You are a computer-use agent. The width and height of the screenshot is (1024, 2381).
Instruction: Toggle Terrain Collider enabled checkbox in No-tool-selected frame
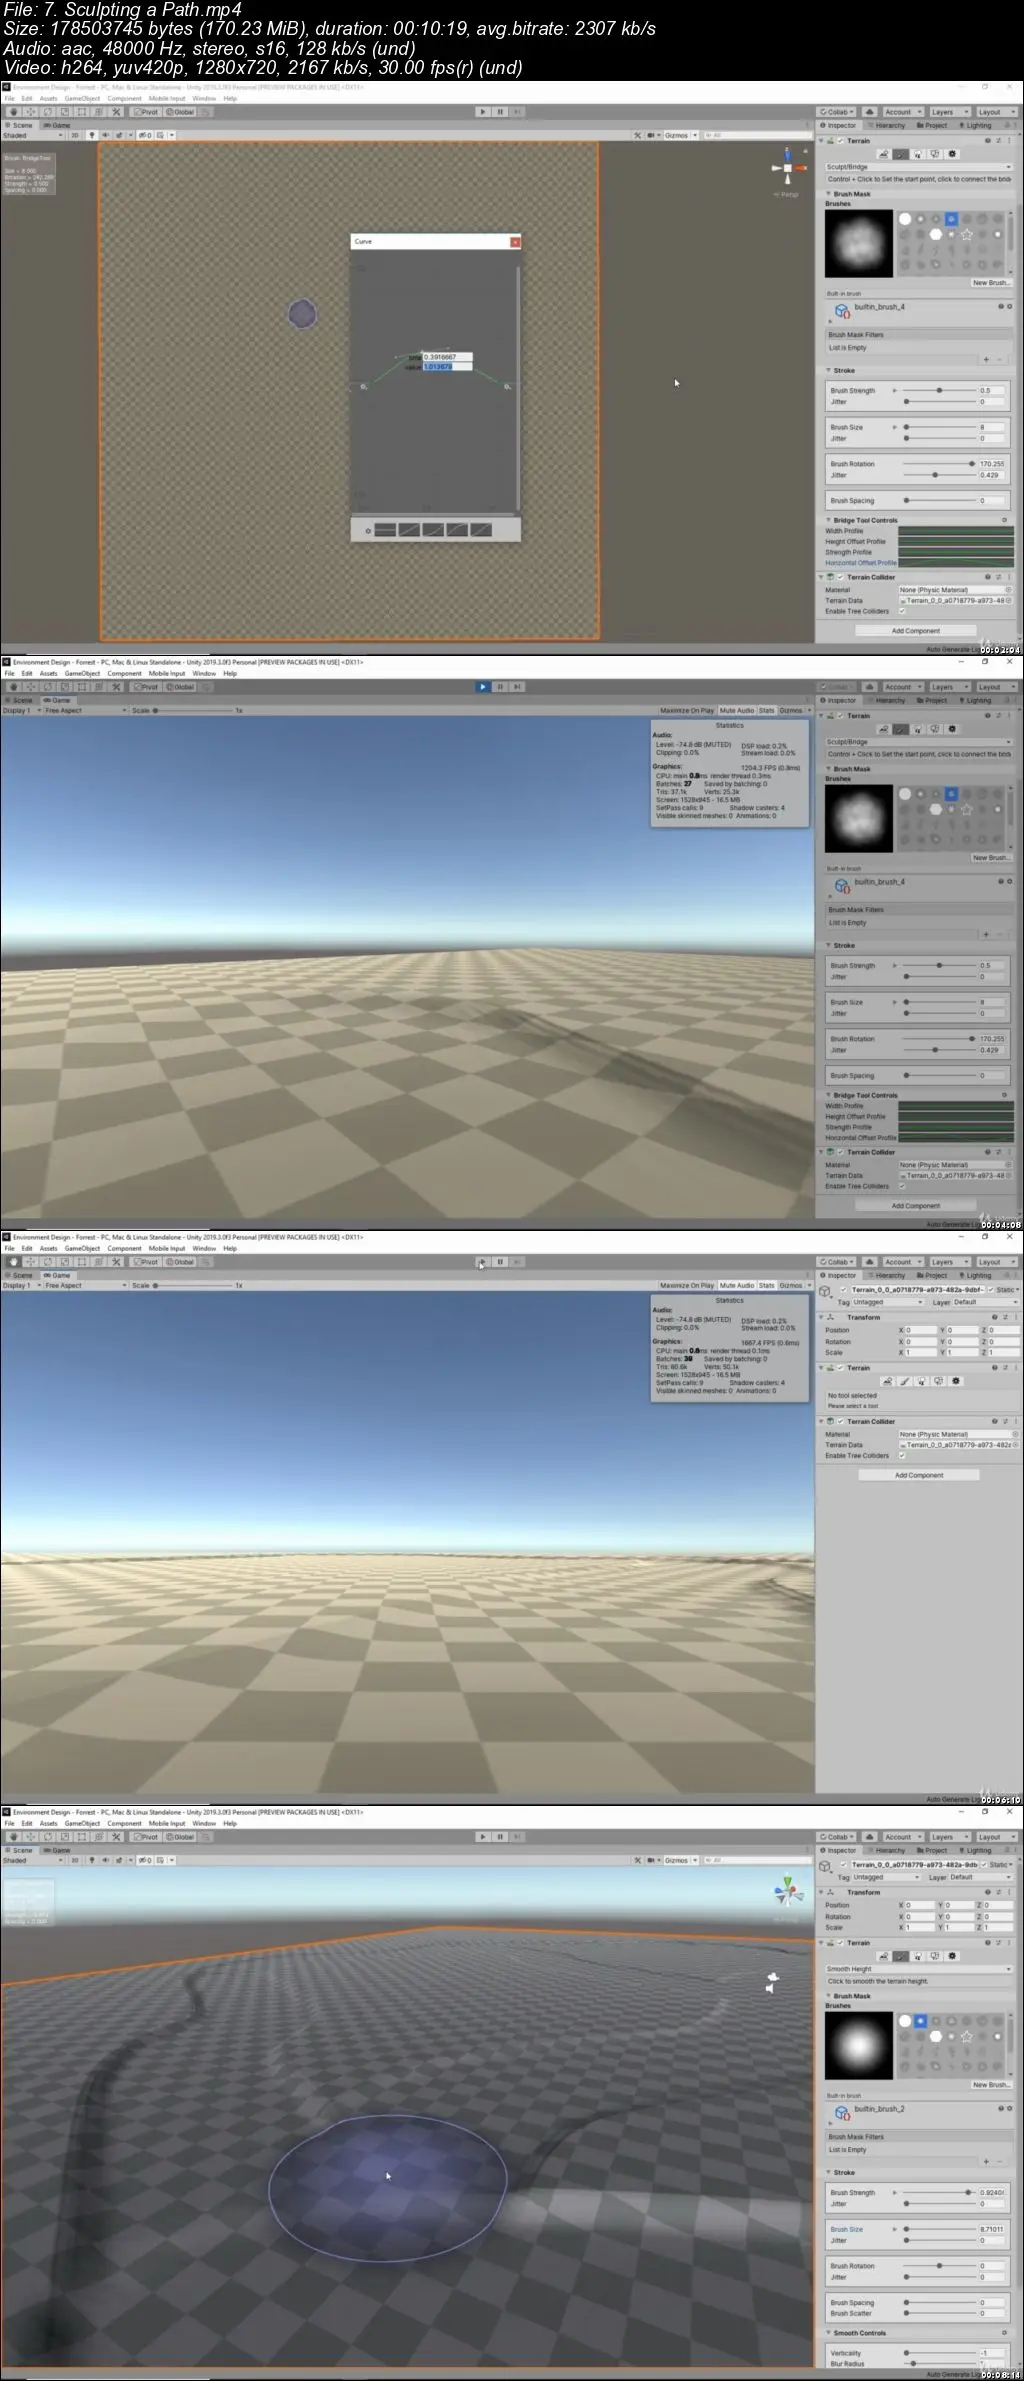tap(841, 1421)
